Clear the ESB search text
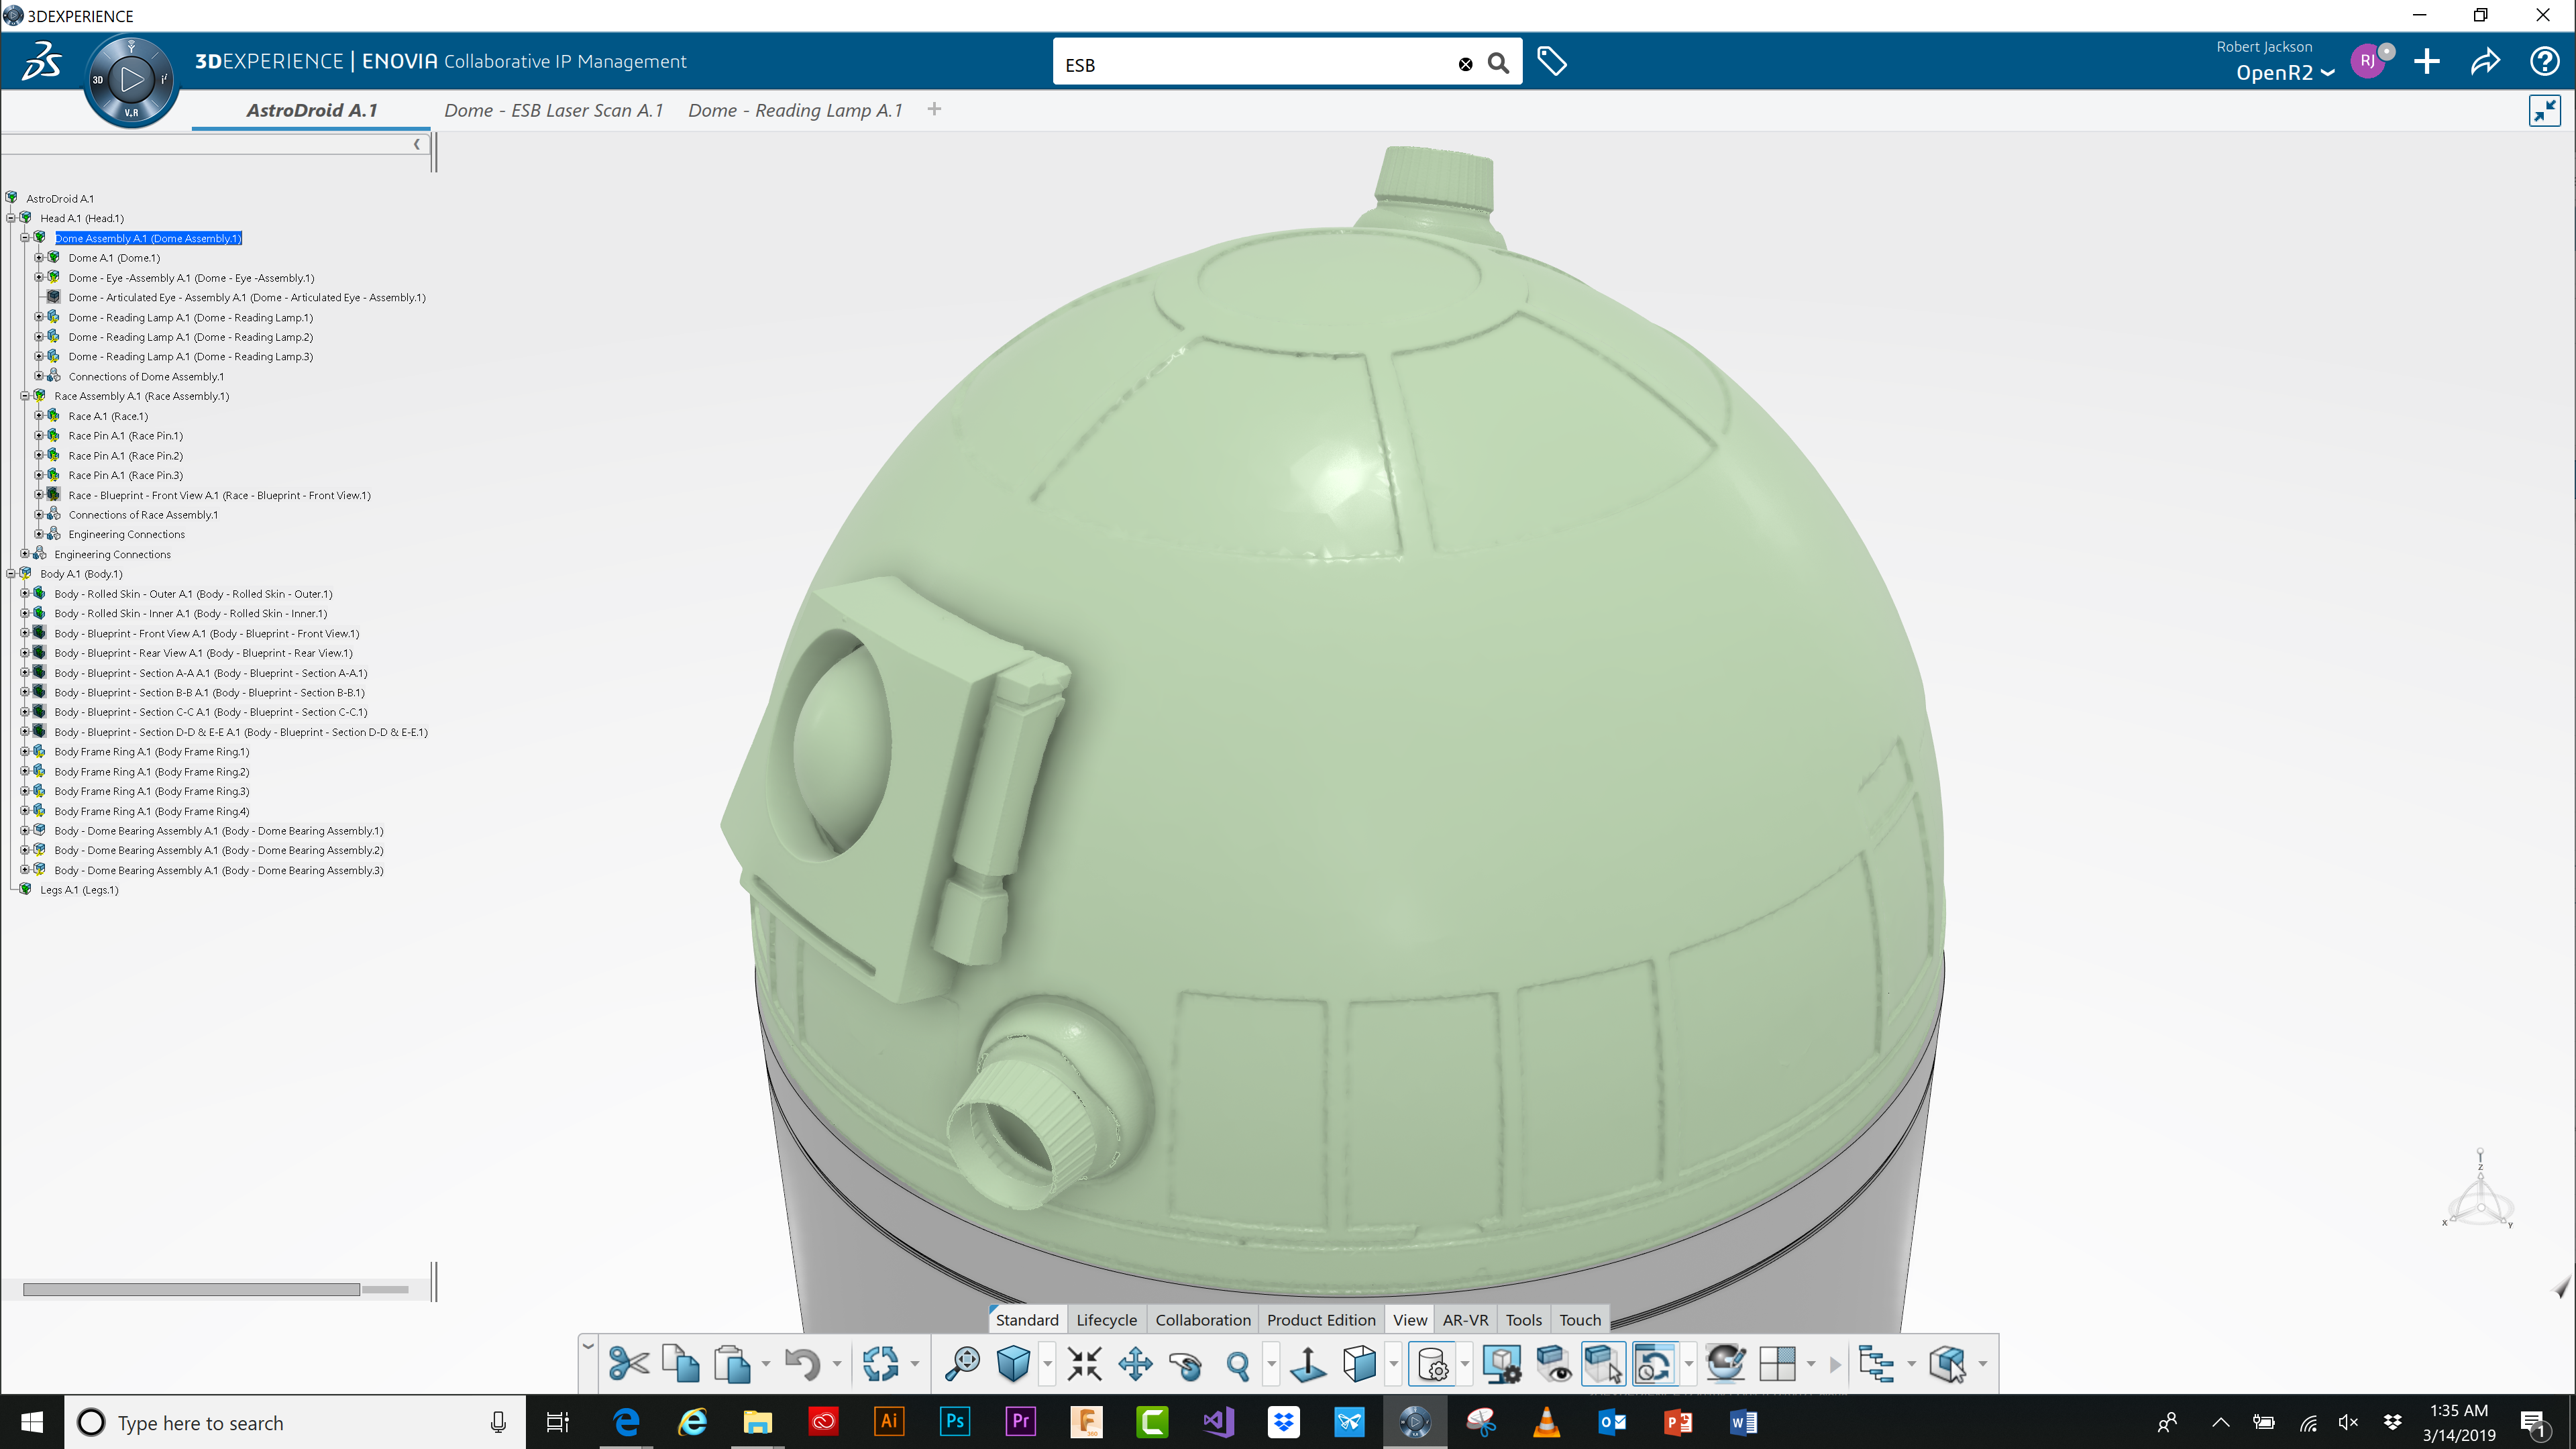 1465,65
